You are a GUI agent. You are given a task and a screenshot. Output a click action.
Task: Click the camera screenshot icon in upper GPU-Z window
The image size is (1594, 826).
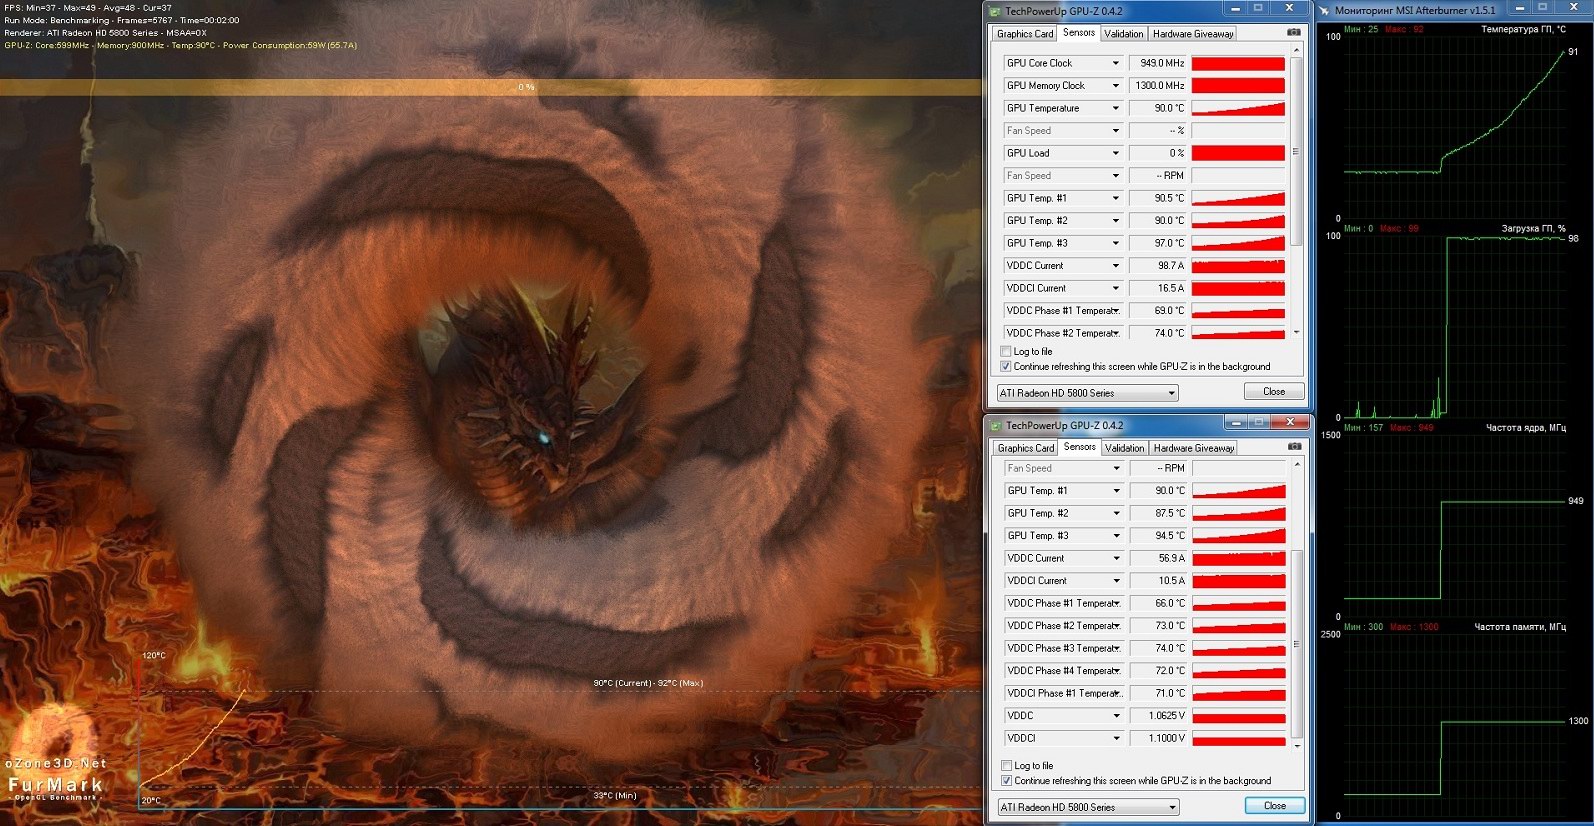[1293, 33]
